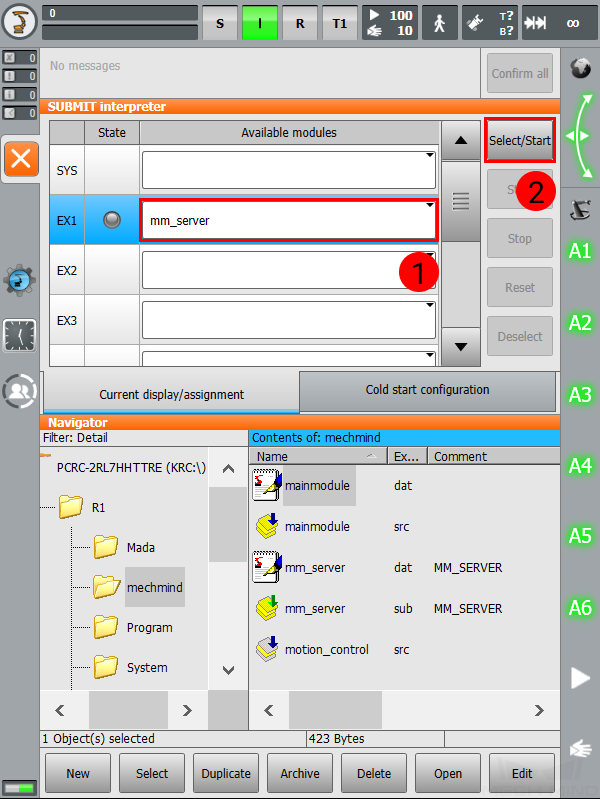The image size is (600, 799).
Task: Open the tool/base T? B? selection icon
Action: tap(489, 23)
